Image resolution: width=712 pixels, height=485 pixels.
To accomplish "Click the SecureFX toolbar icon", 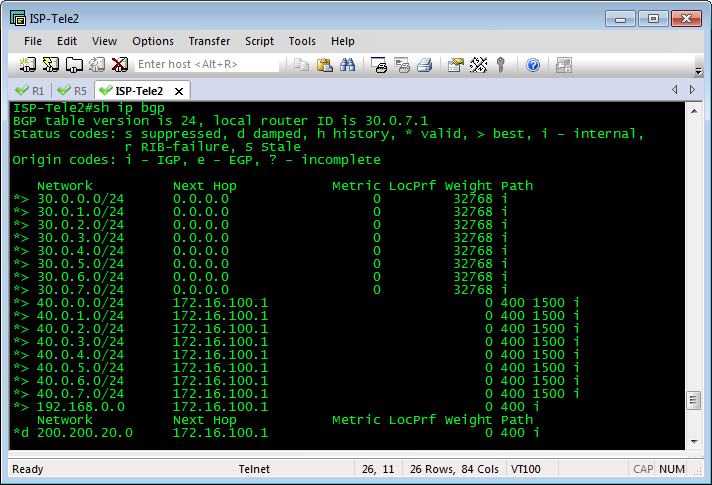I will coord(564,65).
